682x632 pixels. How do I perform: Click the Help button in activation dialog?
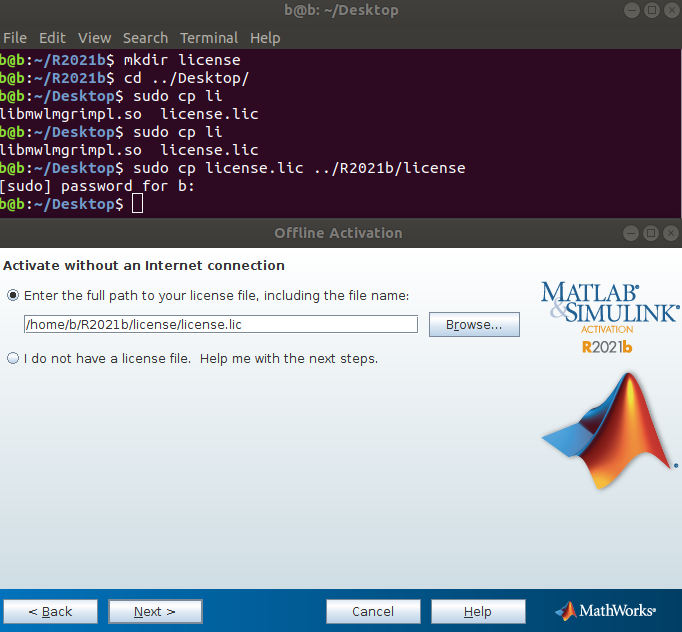[x=478, y=612]
